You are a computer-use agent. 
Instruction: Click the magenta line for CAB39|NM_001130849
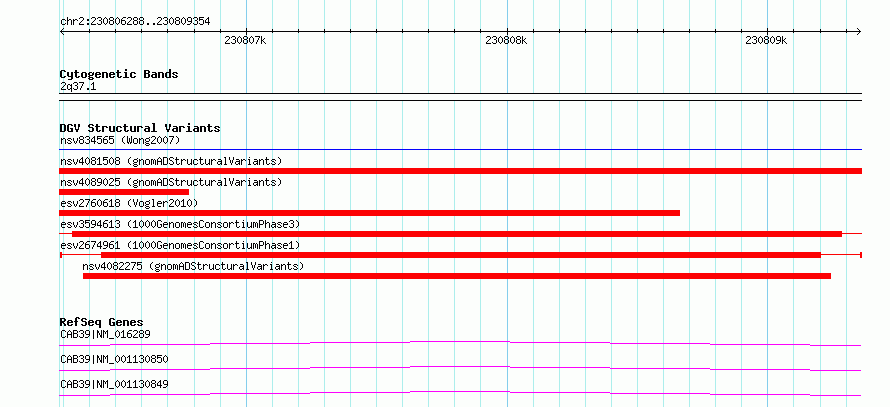[x=461, y=393]
